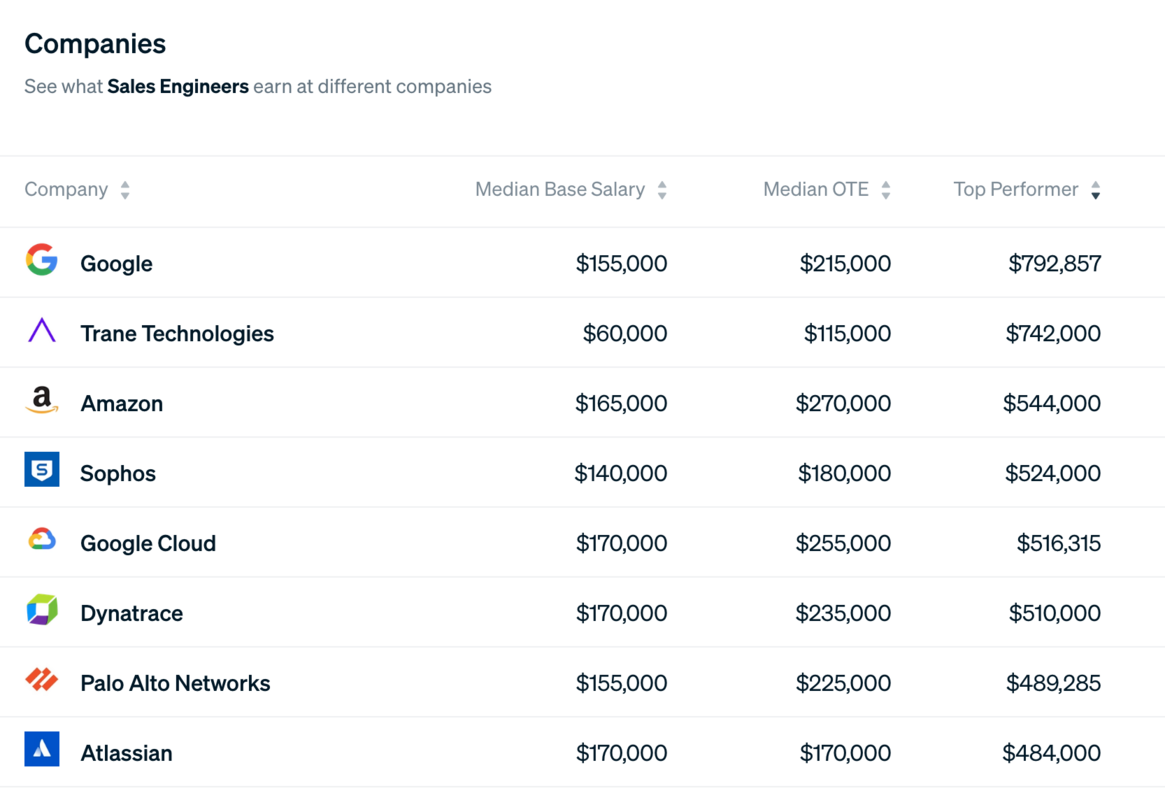Click the Sales Engineers bold text
1165x800 pixels.
point(178,87)
